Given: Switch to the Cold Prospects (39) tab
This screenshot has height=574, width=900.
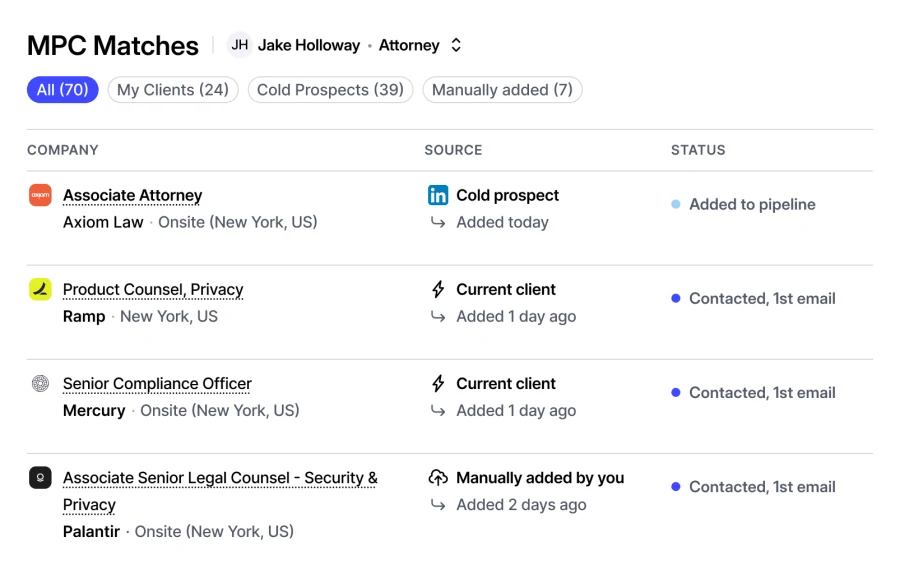Looking at the screenshot, I should click(x=331, y=90).
